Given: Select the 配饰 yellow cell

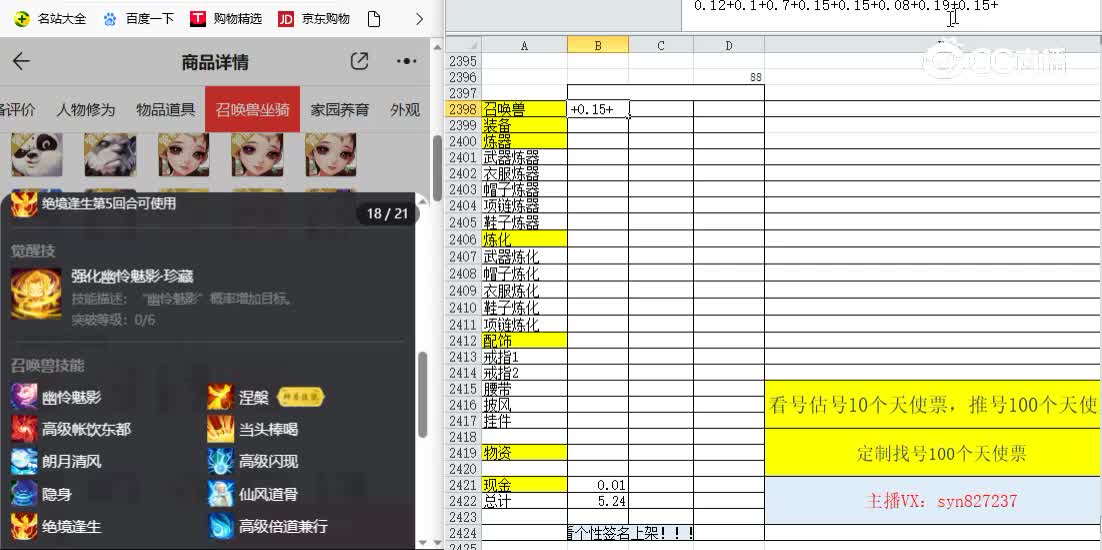Looking at the screenshot, I should pyautogui.click(x=524, y=341).
